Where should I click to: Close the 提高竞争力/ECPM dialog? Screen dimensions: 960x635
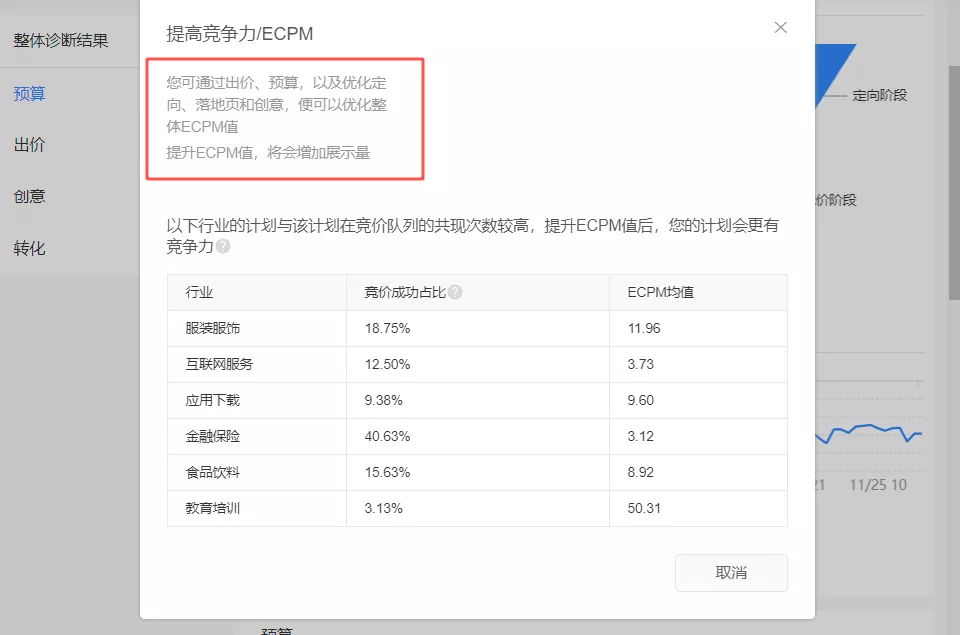coord(780,28)
